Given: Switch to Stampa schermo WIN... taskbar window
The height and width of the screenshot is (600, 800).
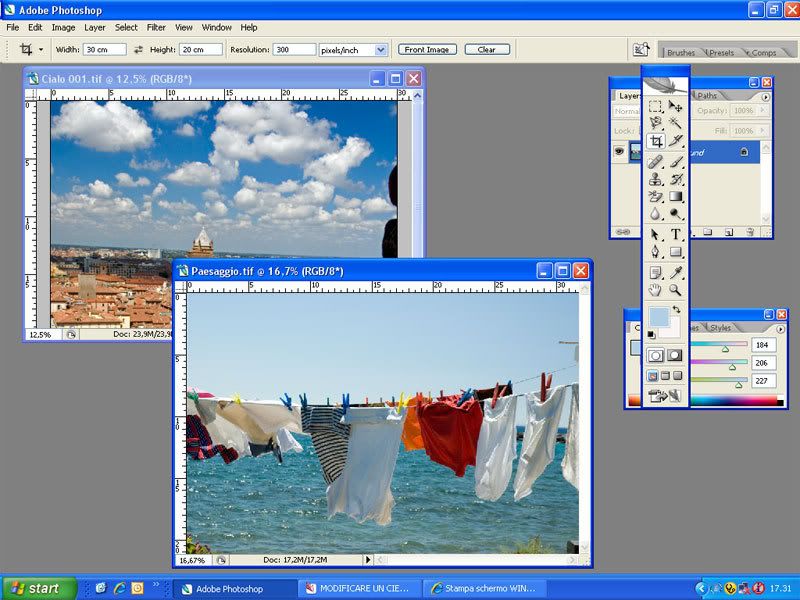Looking at the screenshot, I should (485, 589).
